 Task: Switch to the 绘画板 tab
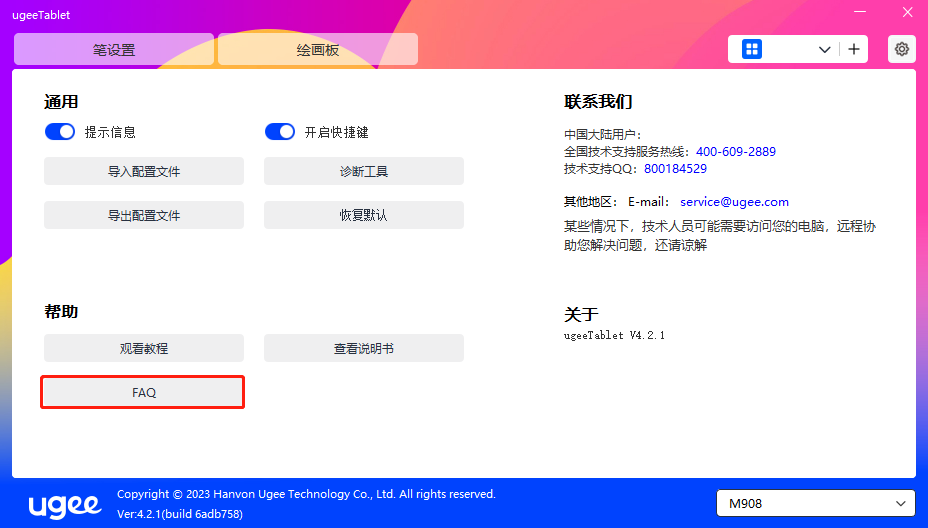tap(318, 49)
